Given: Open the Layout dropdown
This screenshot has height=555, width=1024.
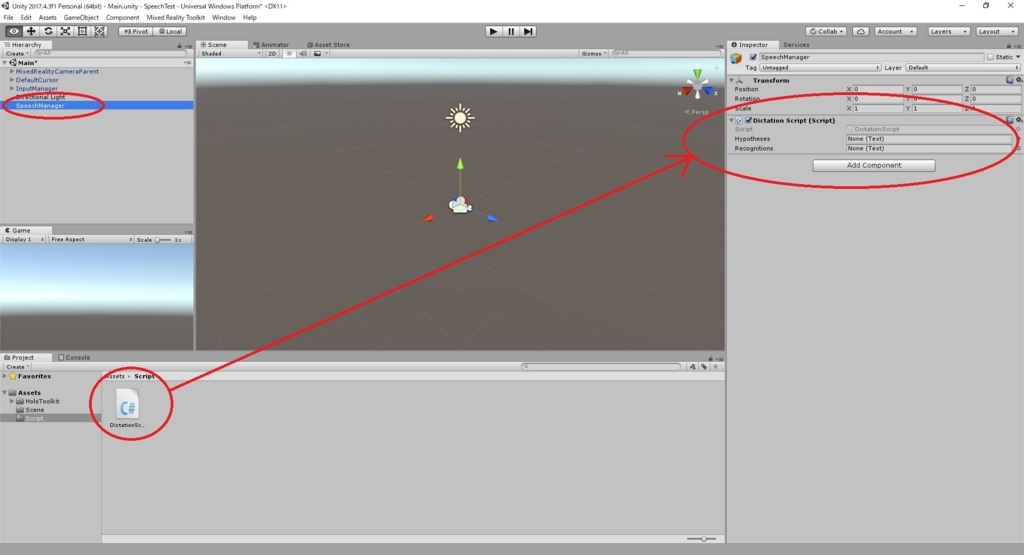Looking at the screenshot, I should (x=996, y=31).
